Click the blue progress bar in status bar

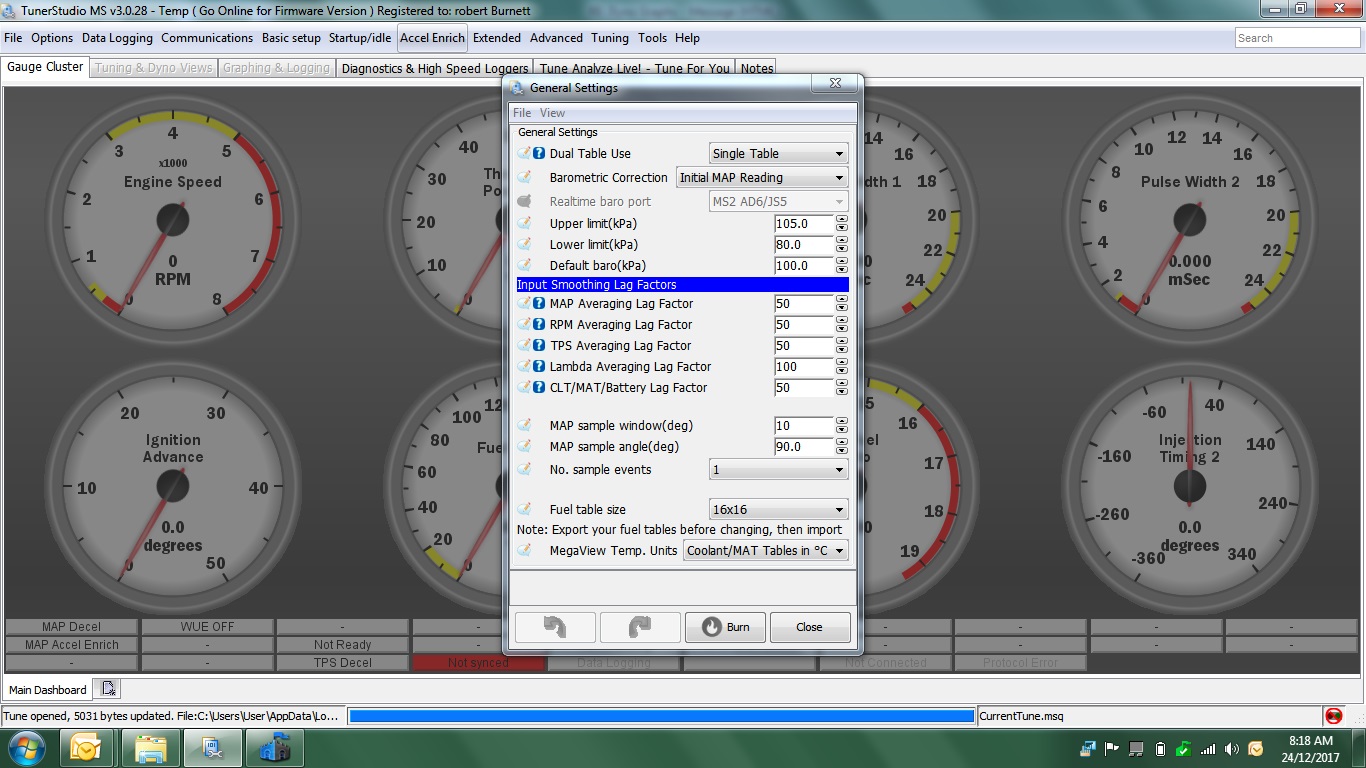pyautogui.click(x=661, y=716)
